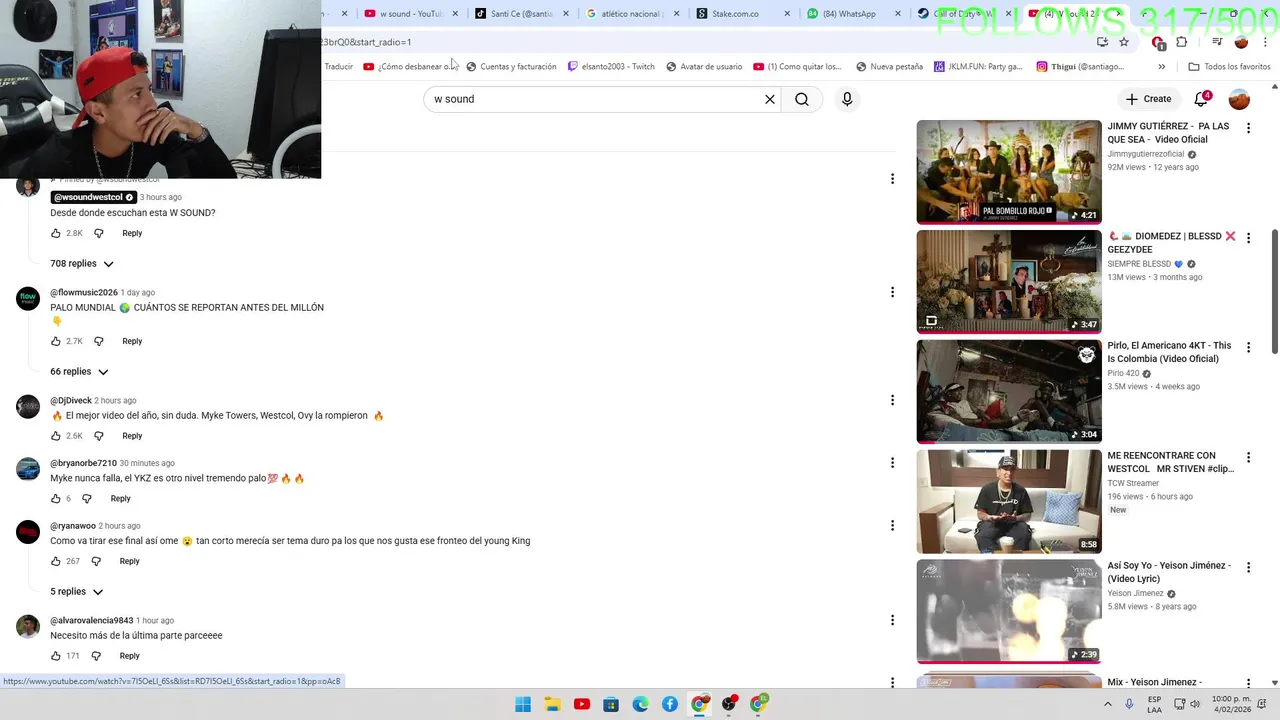Reply to the @DjDiveck comment

132,436
